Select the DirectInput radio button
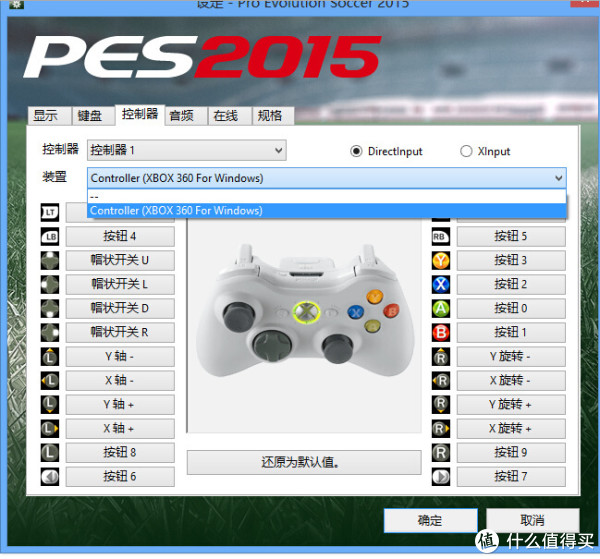Screen dimensions: 600x559 (356, 152)
